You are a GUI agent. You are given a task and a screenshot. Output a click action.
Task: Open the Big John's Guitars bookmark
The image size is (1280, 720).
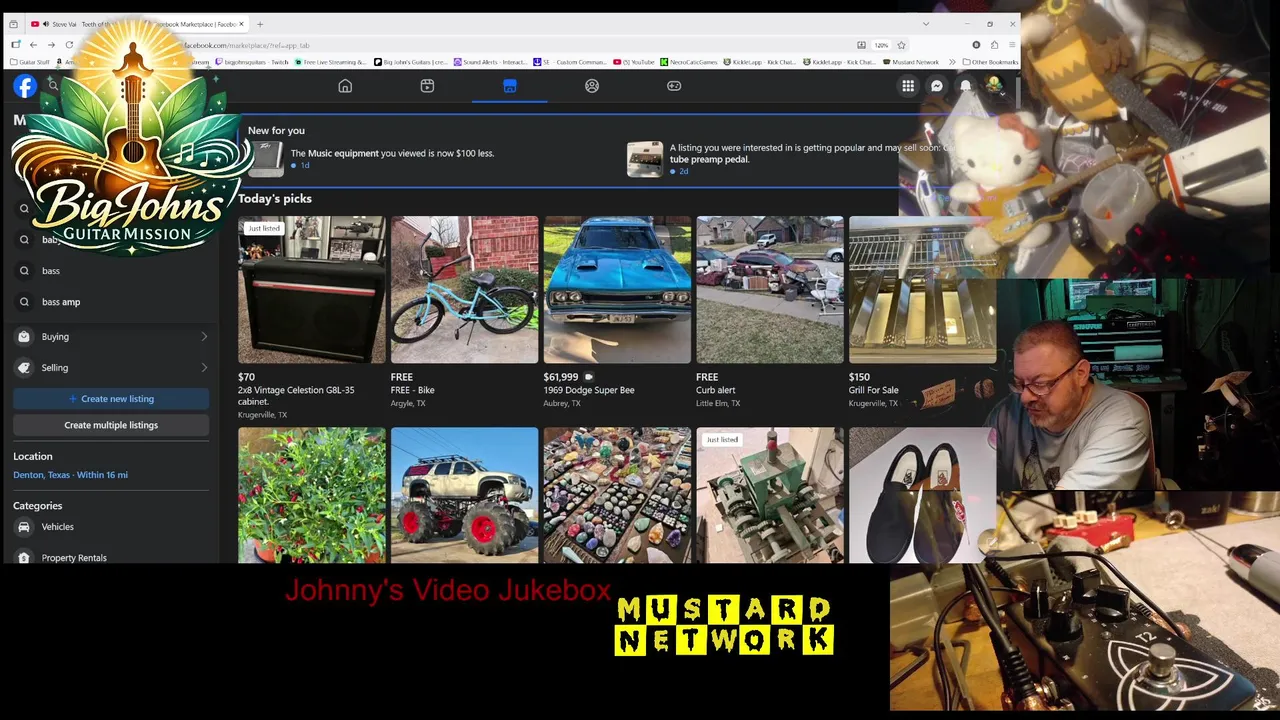(x=411, y=62)
